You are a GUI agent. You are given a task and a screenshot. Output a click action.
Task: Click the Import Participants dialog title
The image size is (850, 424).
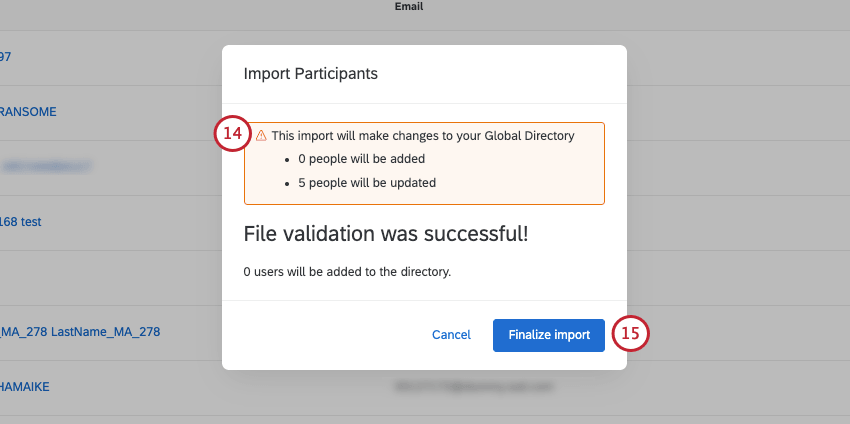pyautogui.click(x=310, y=73)
